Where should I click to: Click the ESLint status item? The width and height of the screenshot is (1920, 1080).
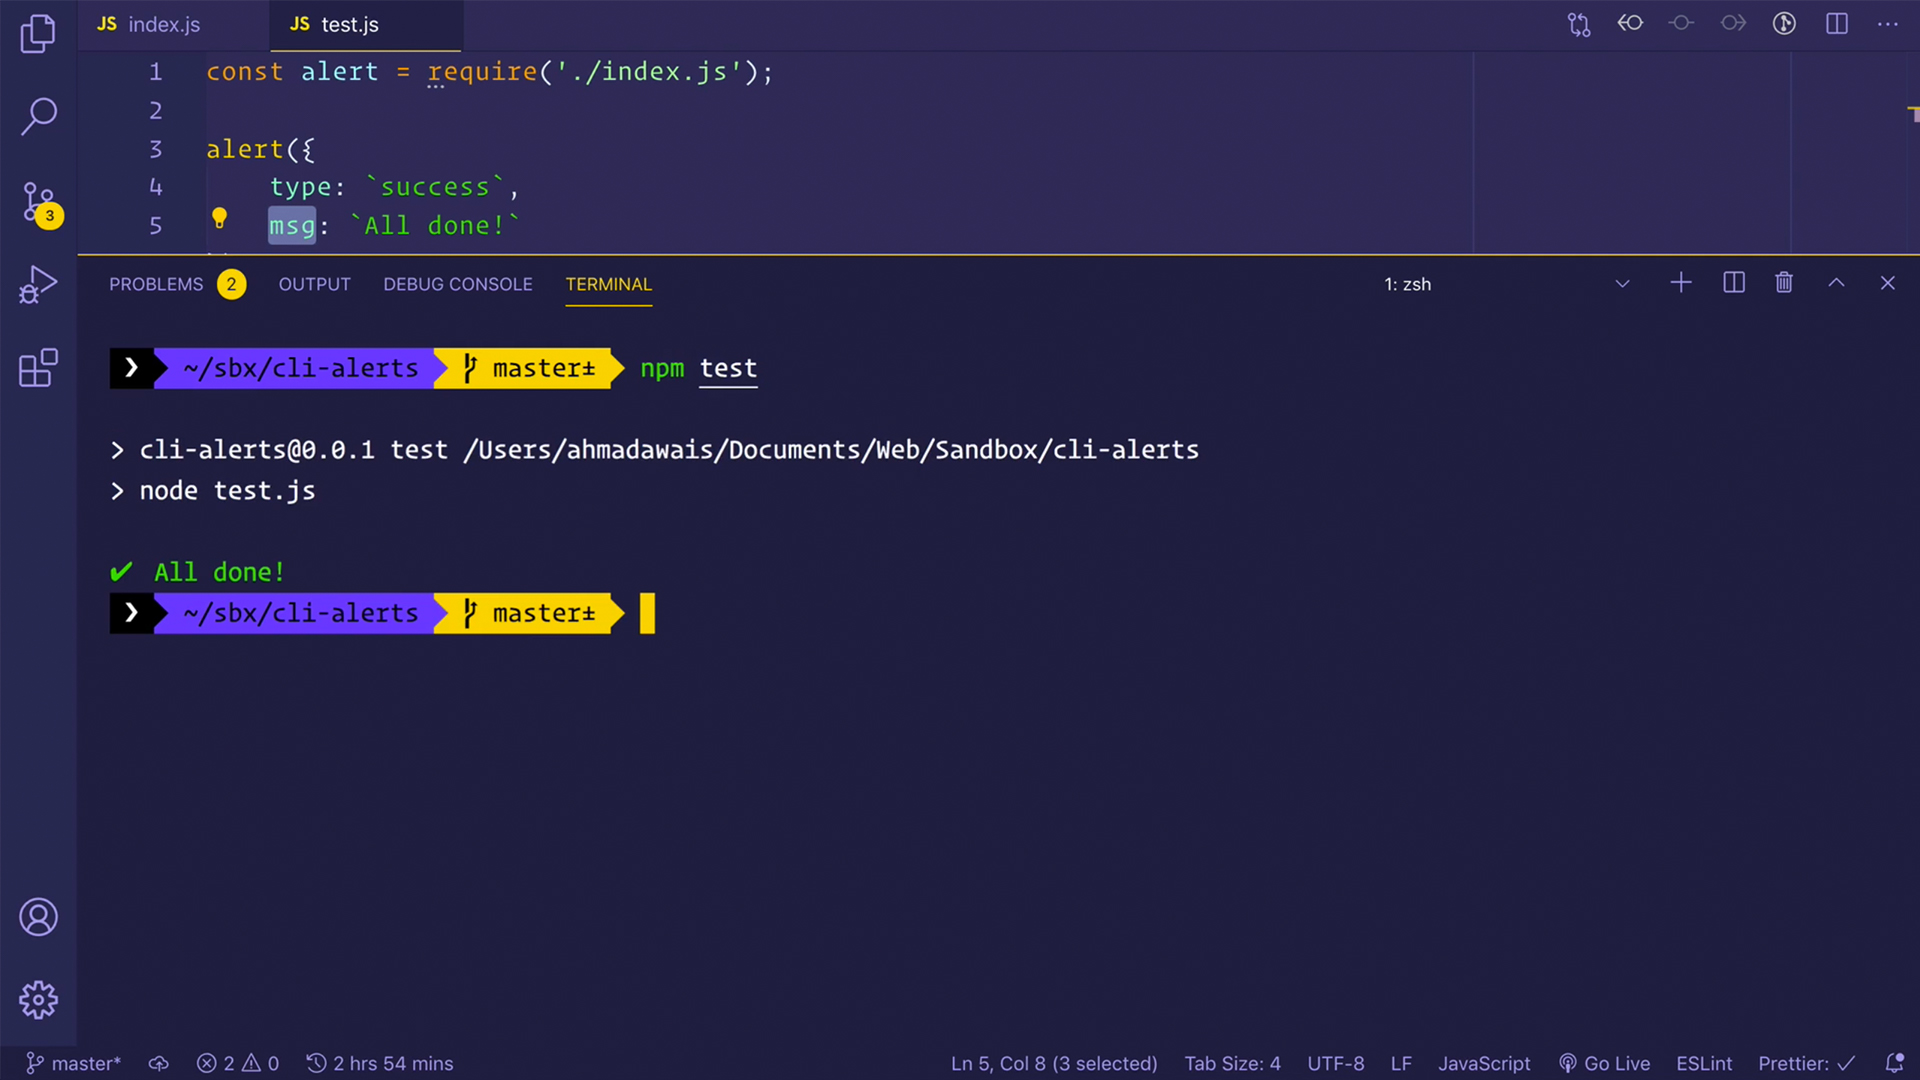(1704, 1063)
